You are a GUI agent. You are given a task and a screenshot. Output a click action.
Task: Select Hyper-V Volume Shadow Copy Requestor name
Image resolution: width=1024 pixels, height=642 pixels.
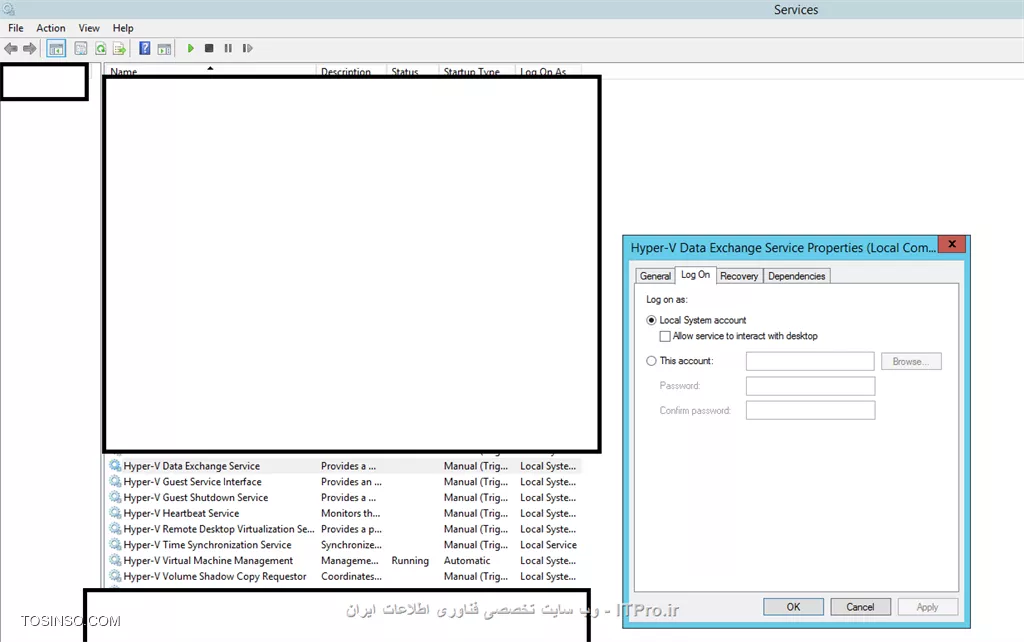(215, 576)
